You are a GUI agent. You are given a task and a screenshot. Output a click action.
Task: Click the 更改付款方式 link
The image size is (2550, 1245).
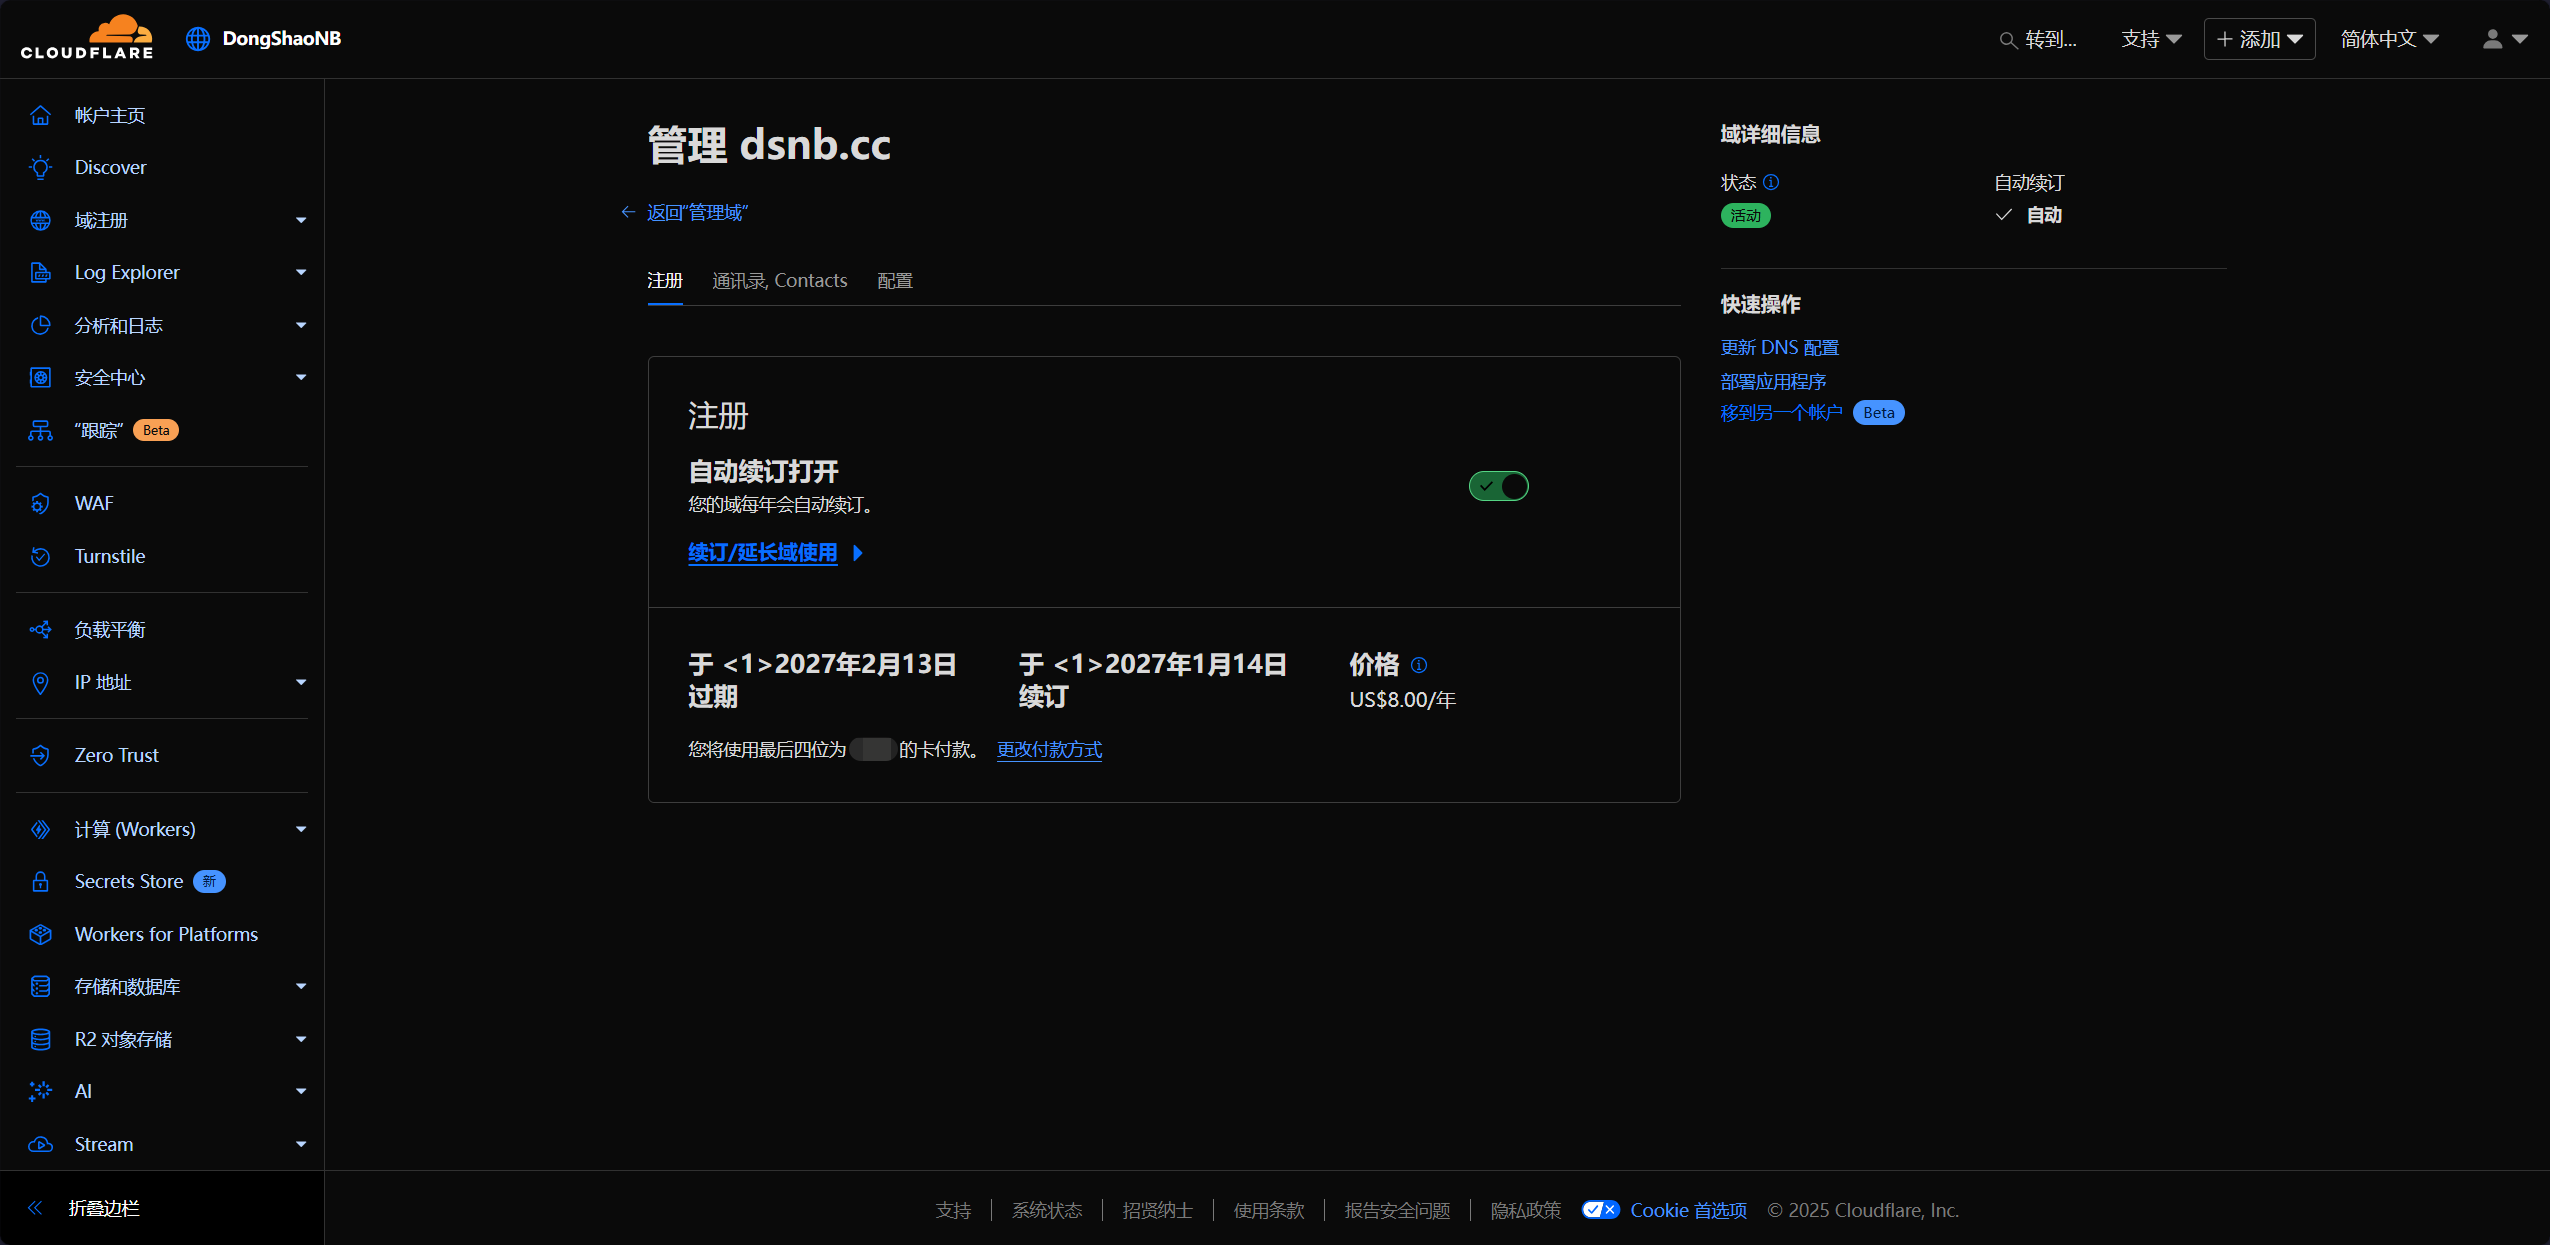(x=1049, y=750)
